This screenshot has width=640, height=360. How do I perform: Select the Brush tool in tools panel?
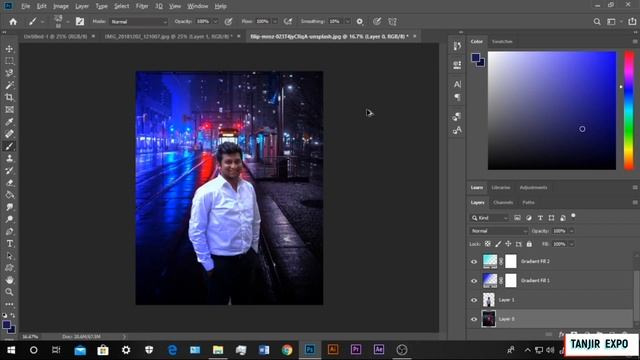[x=9, y=146]
